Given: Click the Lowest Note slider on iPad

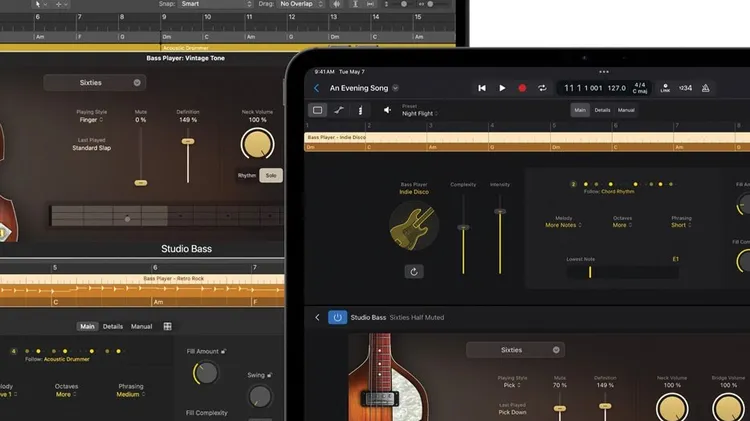Looking at the screenshot, I should (x=622, y=272).
